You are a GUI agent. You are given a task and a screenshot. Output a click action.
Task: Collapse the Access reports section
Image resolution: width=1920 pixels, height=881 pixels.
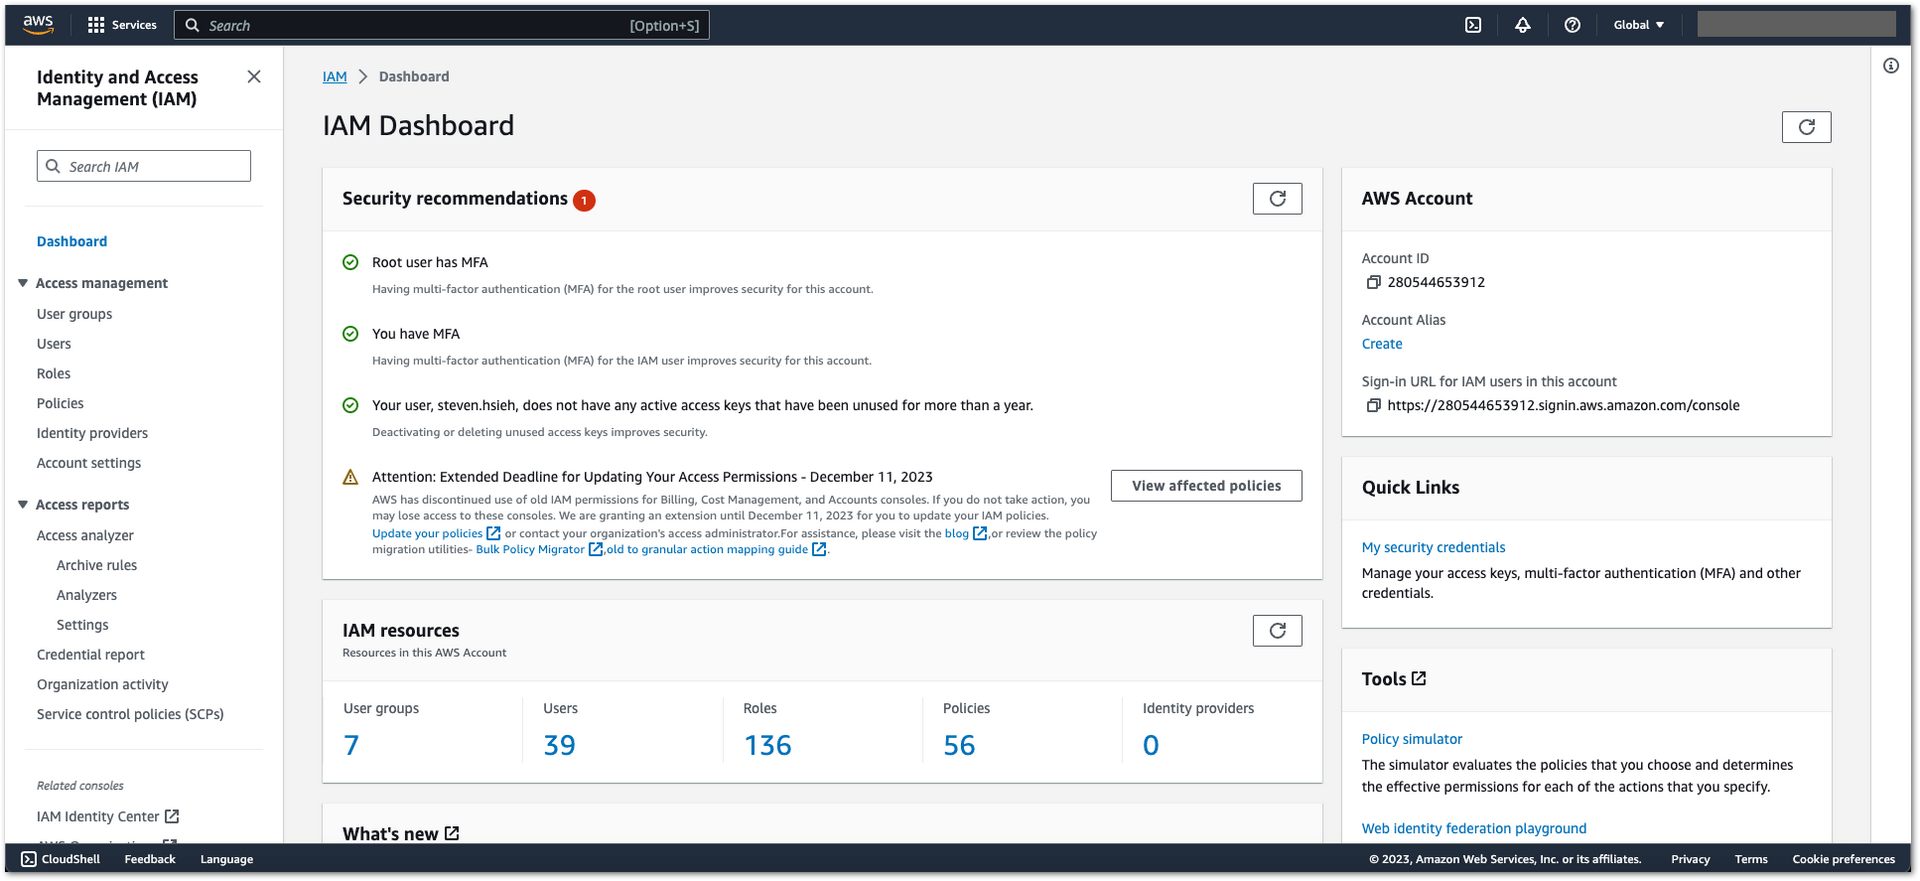pyautogui.click(x=22, y=504)
